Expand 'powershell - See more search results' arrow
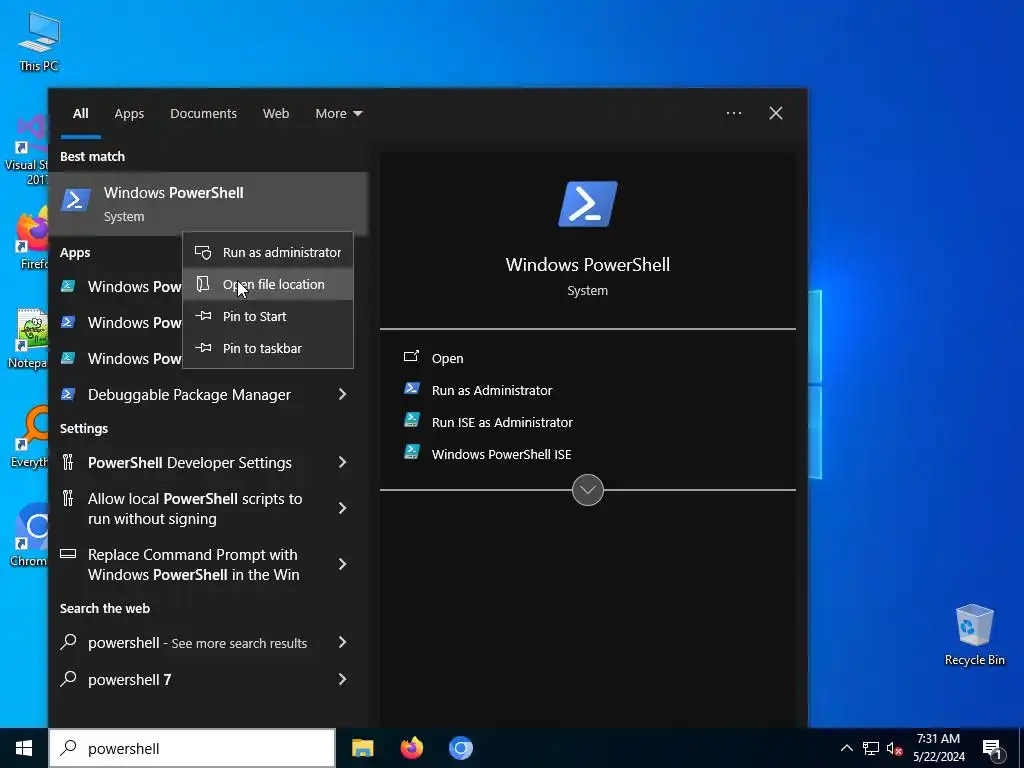Screen dimensions: 1024x768 pos(342,643)
